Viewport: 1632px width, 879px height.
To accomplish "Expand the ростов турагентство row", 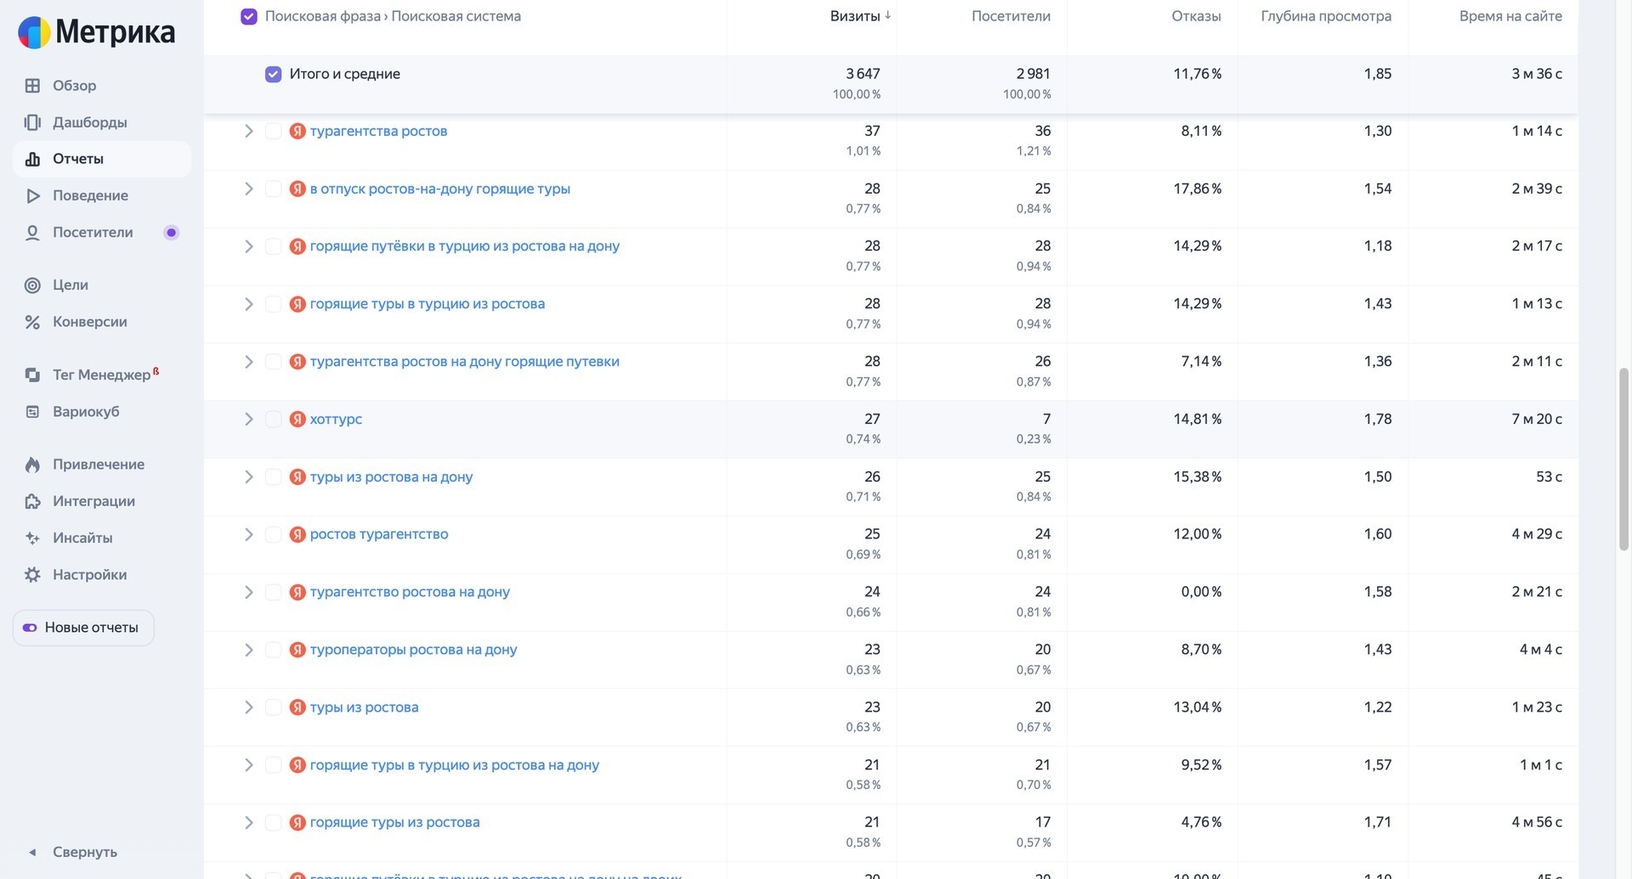I will coord(248,534).
